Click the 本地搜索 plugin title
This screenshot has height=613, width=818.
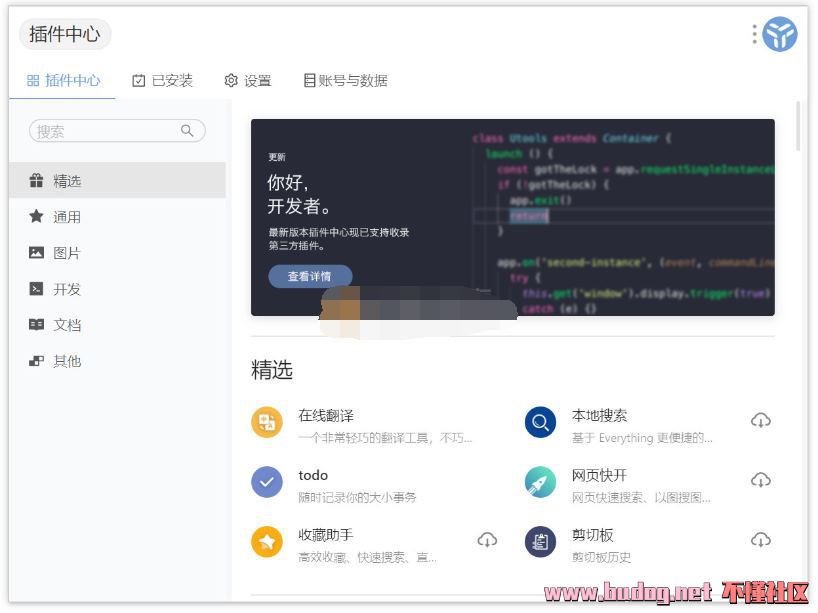click(x=599, y=416)
